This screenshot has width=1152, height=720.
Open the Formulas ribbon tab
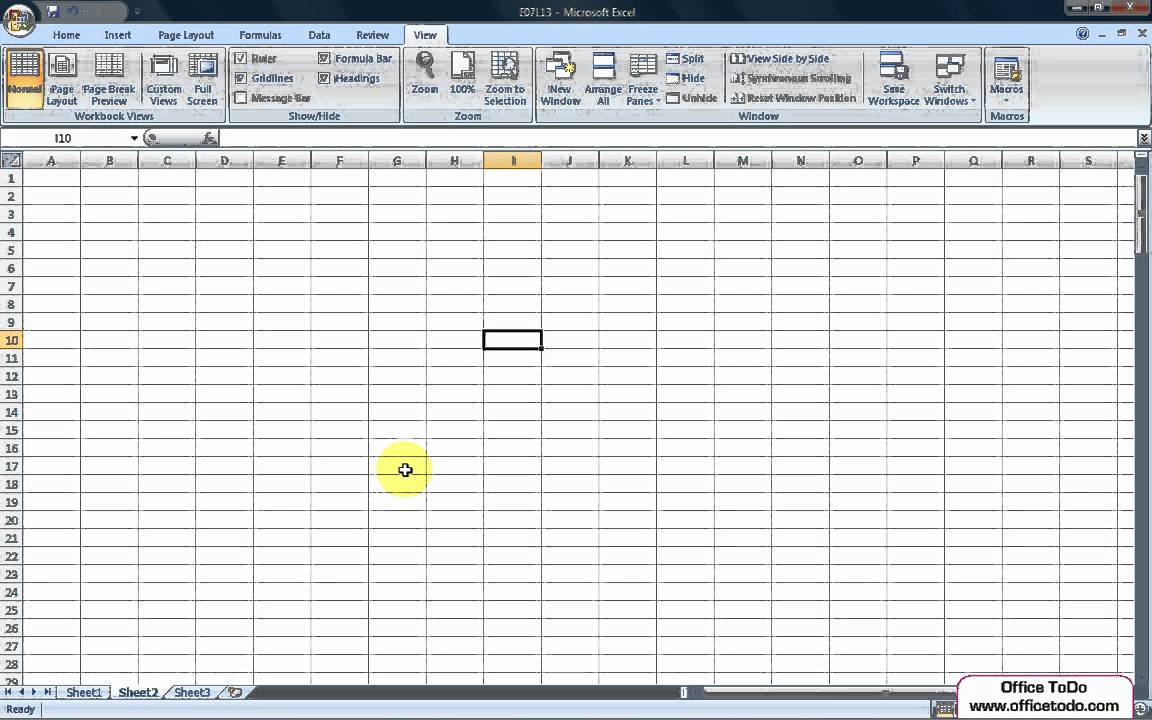[260, 35]
